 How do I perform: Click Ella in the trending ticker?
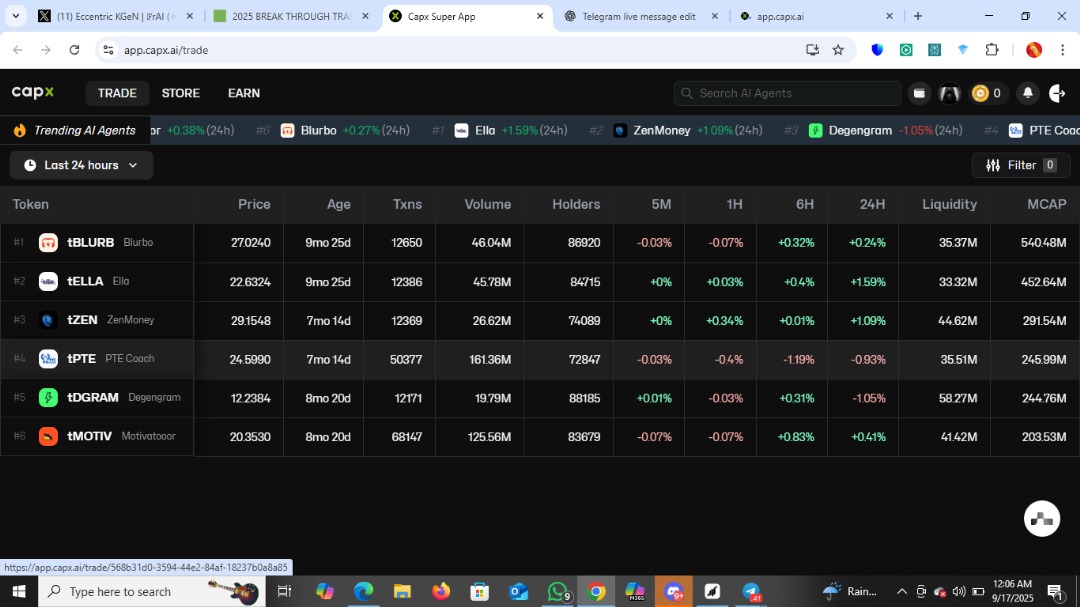[485, 130]
